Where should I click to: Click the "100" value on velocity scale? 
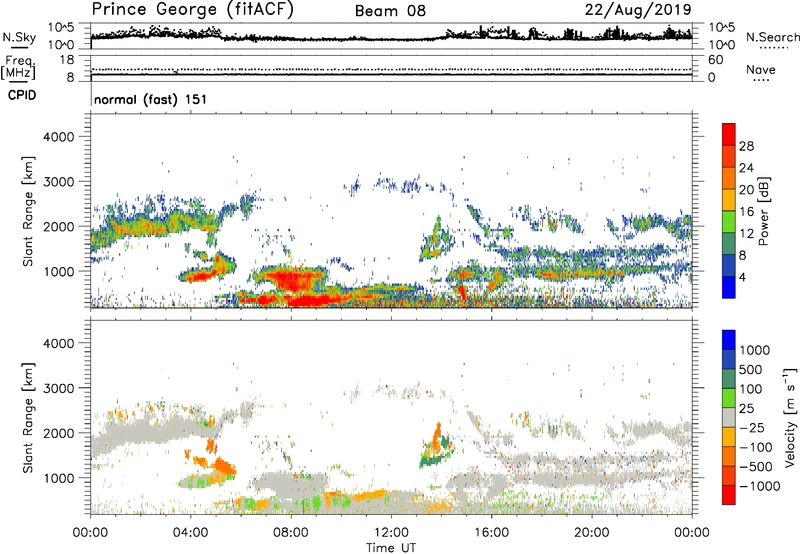[x=752, y=389]
